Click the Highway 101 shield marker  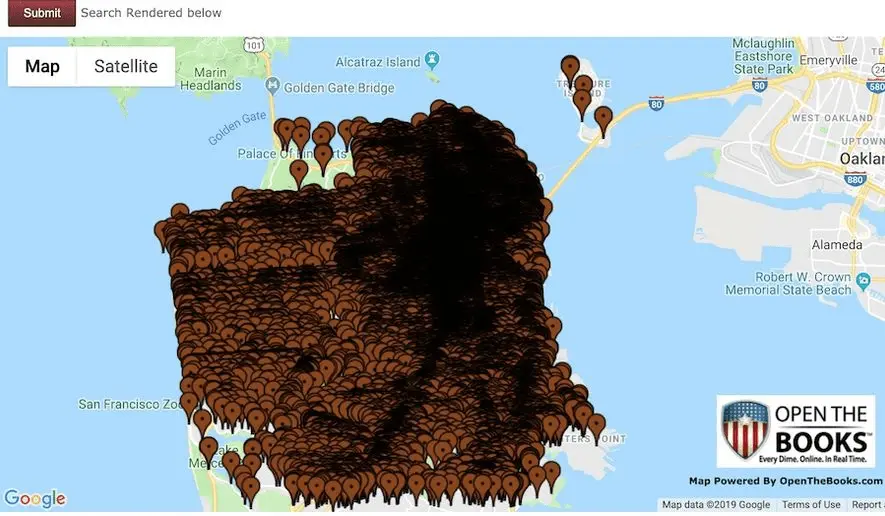click(x=255, y=45)
